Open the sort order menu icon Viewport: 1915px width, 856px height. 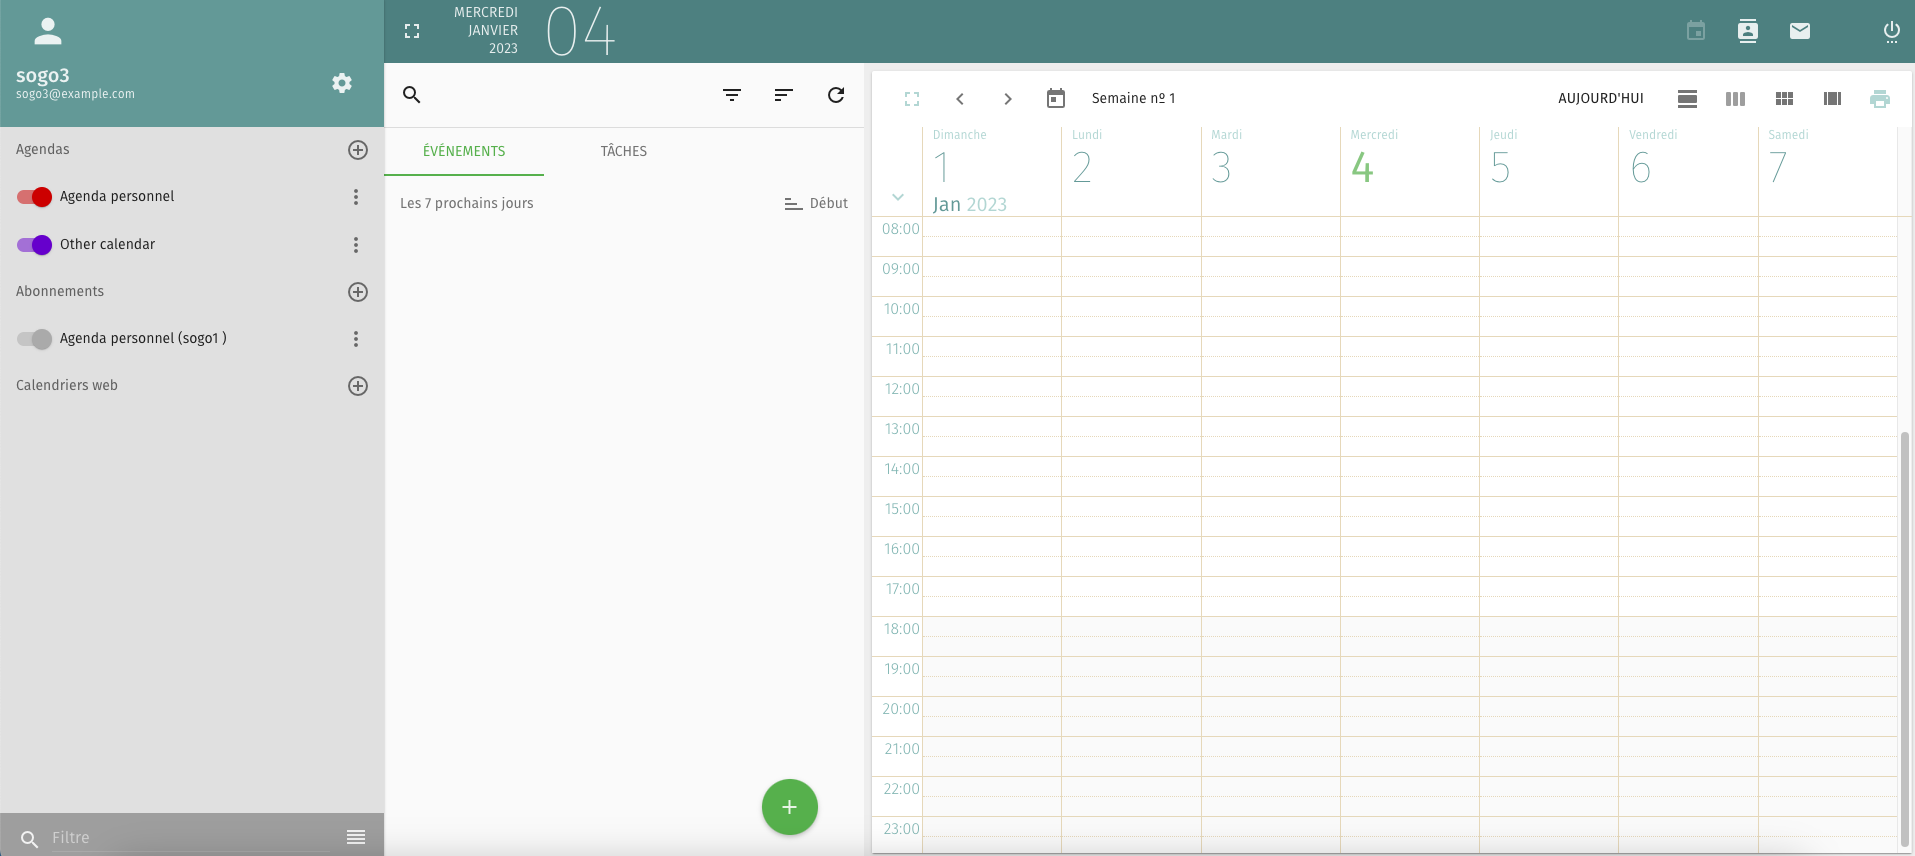783,95
